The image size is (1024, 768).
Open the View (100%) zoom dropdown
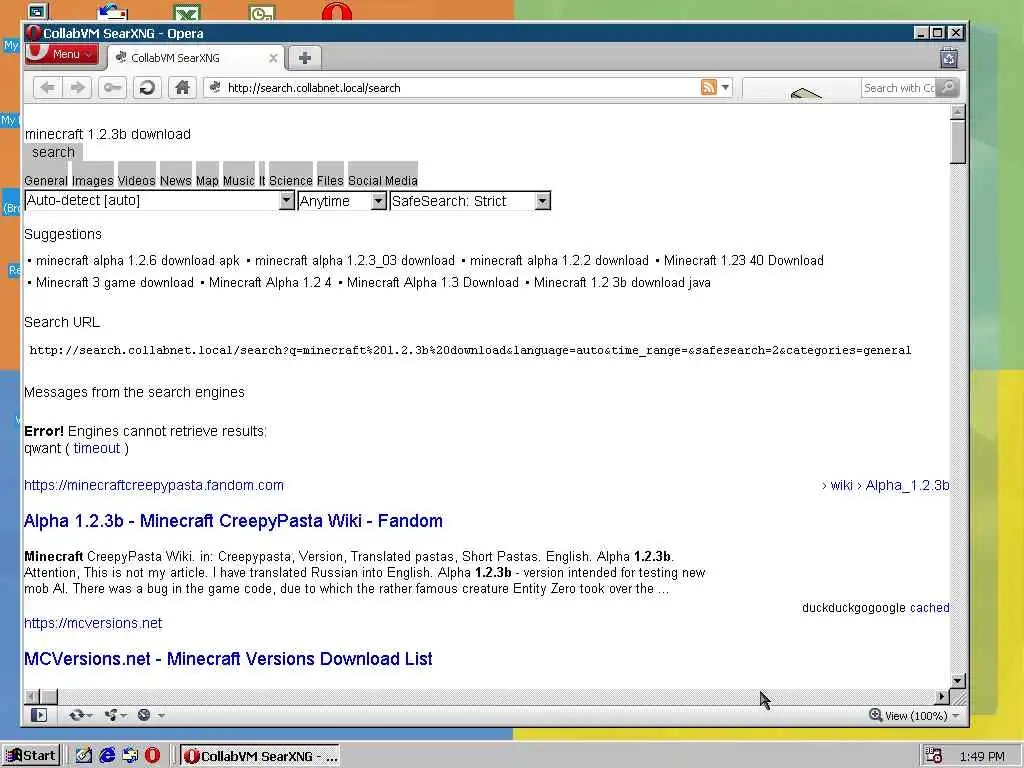coord(922,716)
